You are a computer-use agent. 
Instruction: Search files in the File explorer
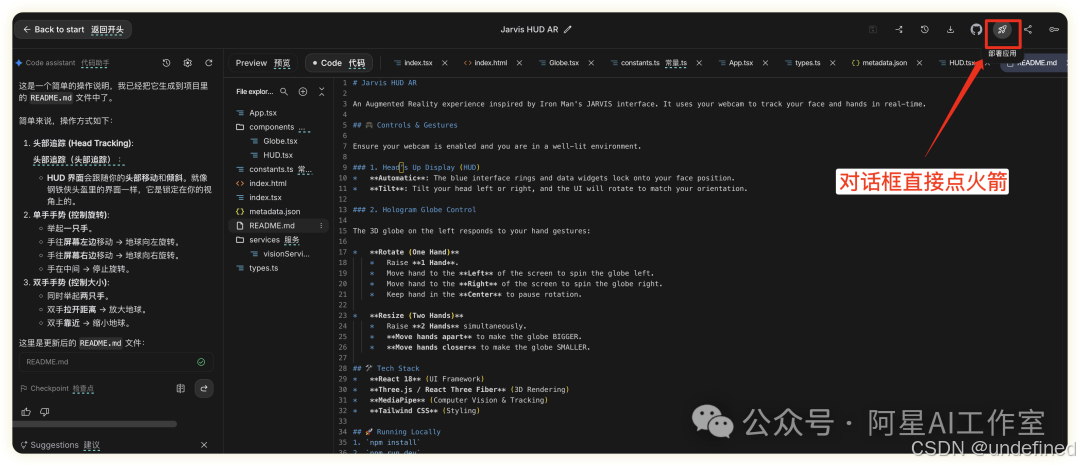pyautogui.click(x=283, y=92)
